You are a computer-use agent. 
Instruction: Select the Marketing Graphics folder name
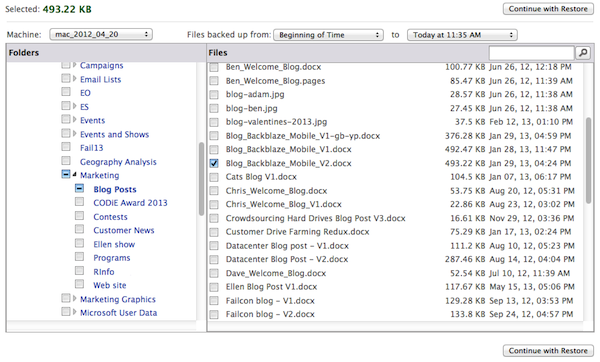[x=118, y=299]
